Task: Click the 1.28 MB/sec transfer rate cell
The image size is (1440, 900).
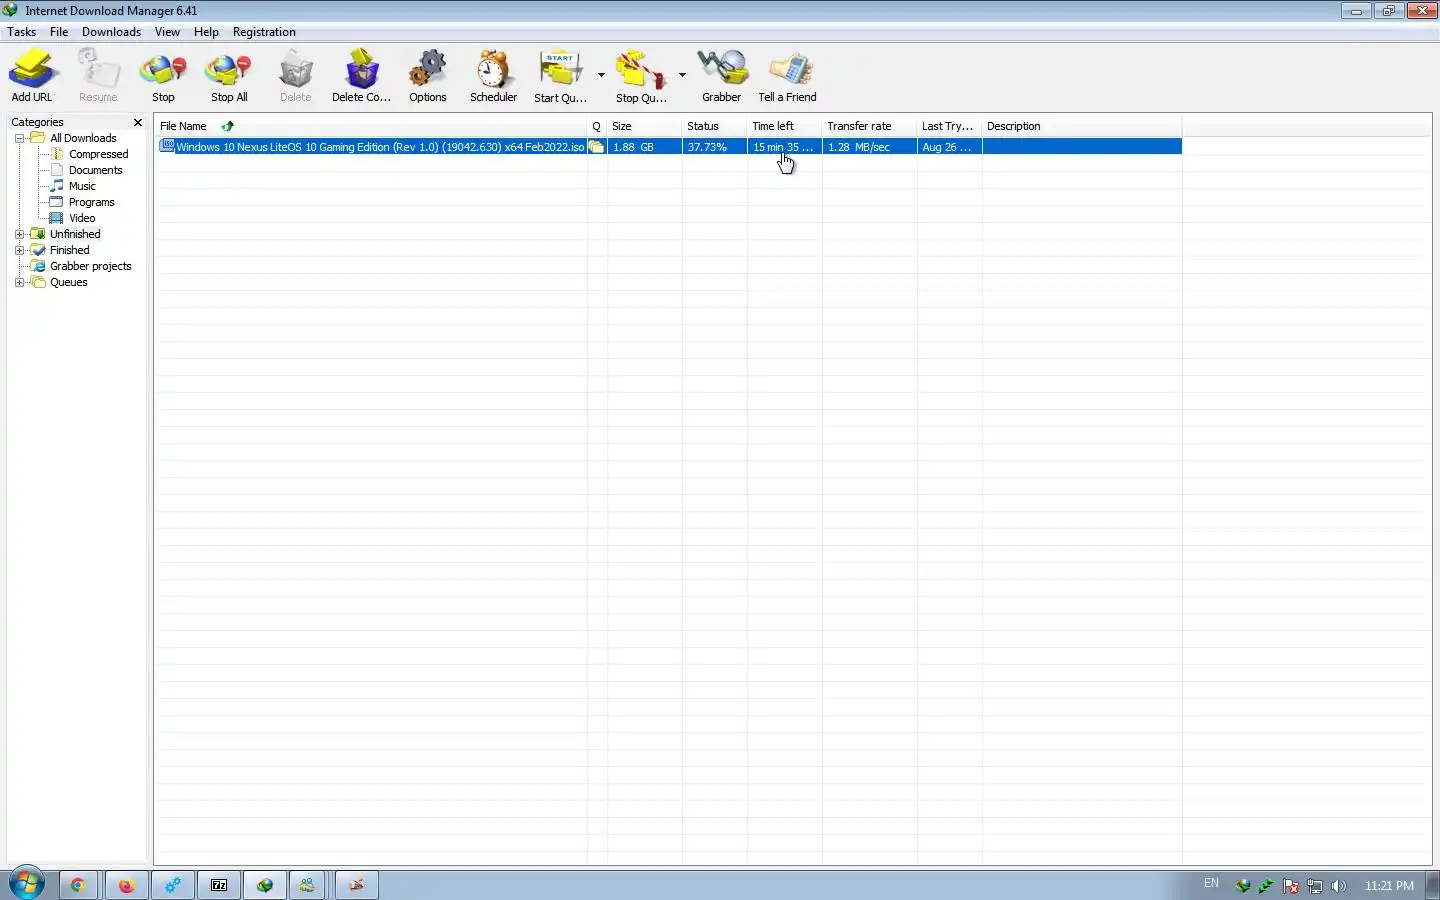Action: click(869, 147)
